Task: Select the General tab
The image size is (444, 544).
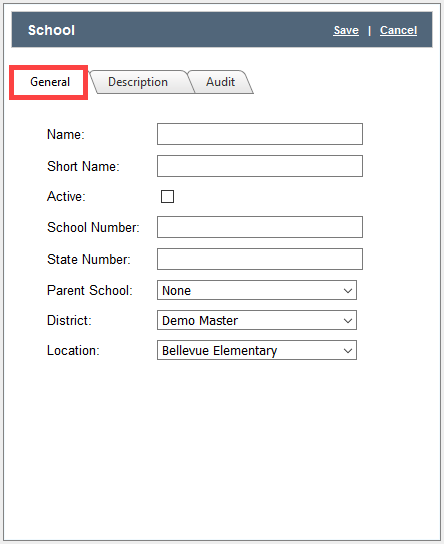Action: pos(50,82)
